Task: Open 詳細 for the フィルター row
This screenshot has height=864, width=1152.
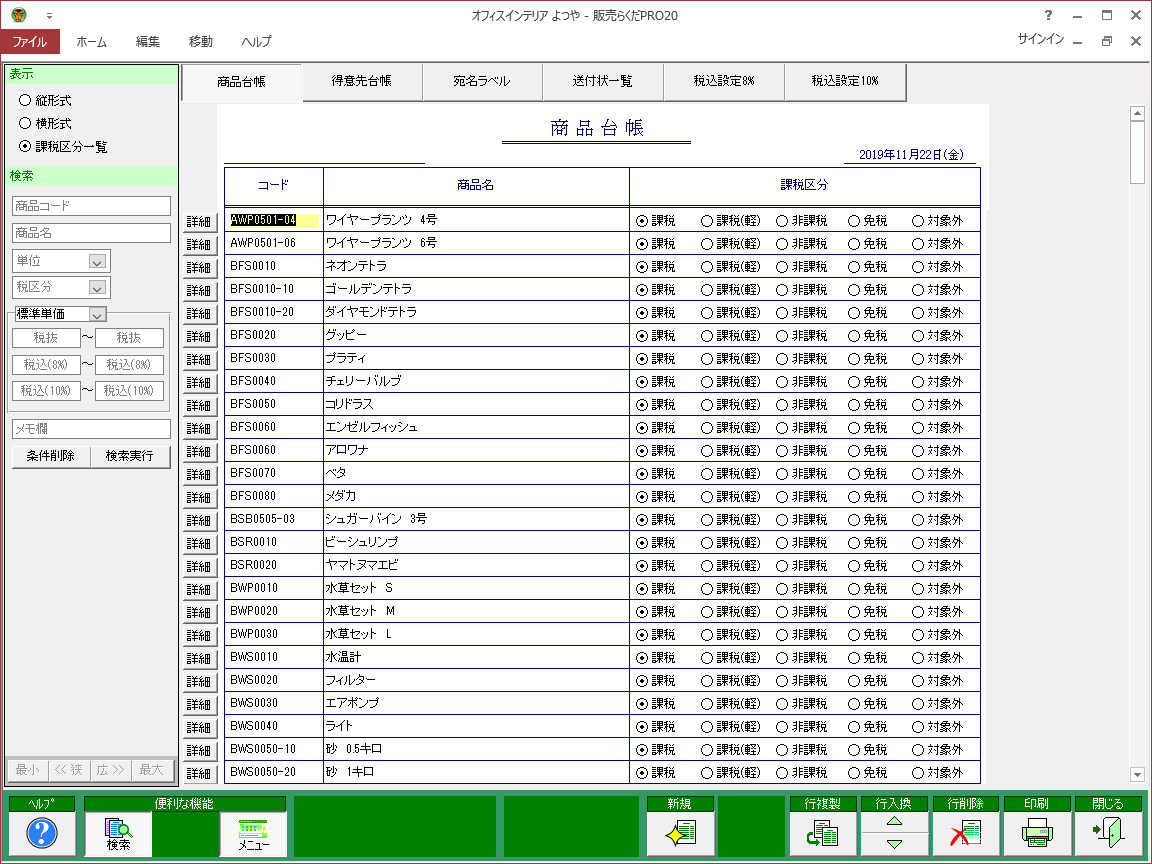Action: [x=199, y=681]
